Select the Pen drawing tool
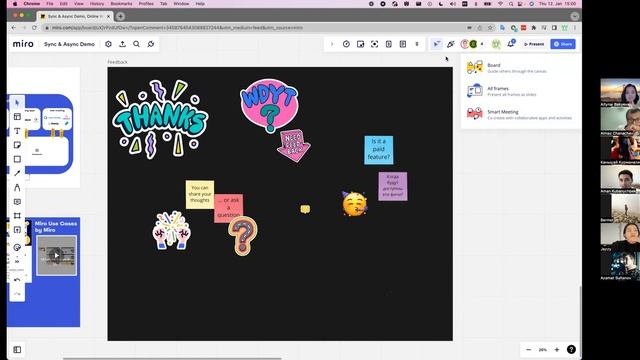This screenshot has width=640, height=360. 17,187
